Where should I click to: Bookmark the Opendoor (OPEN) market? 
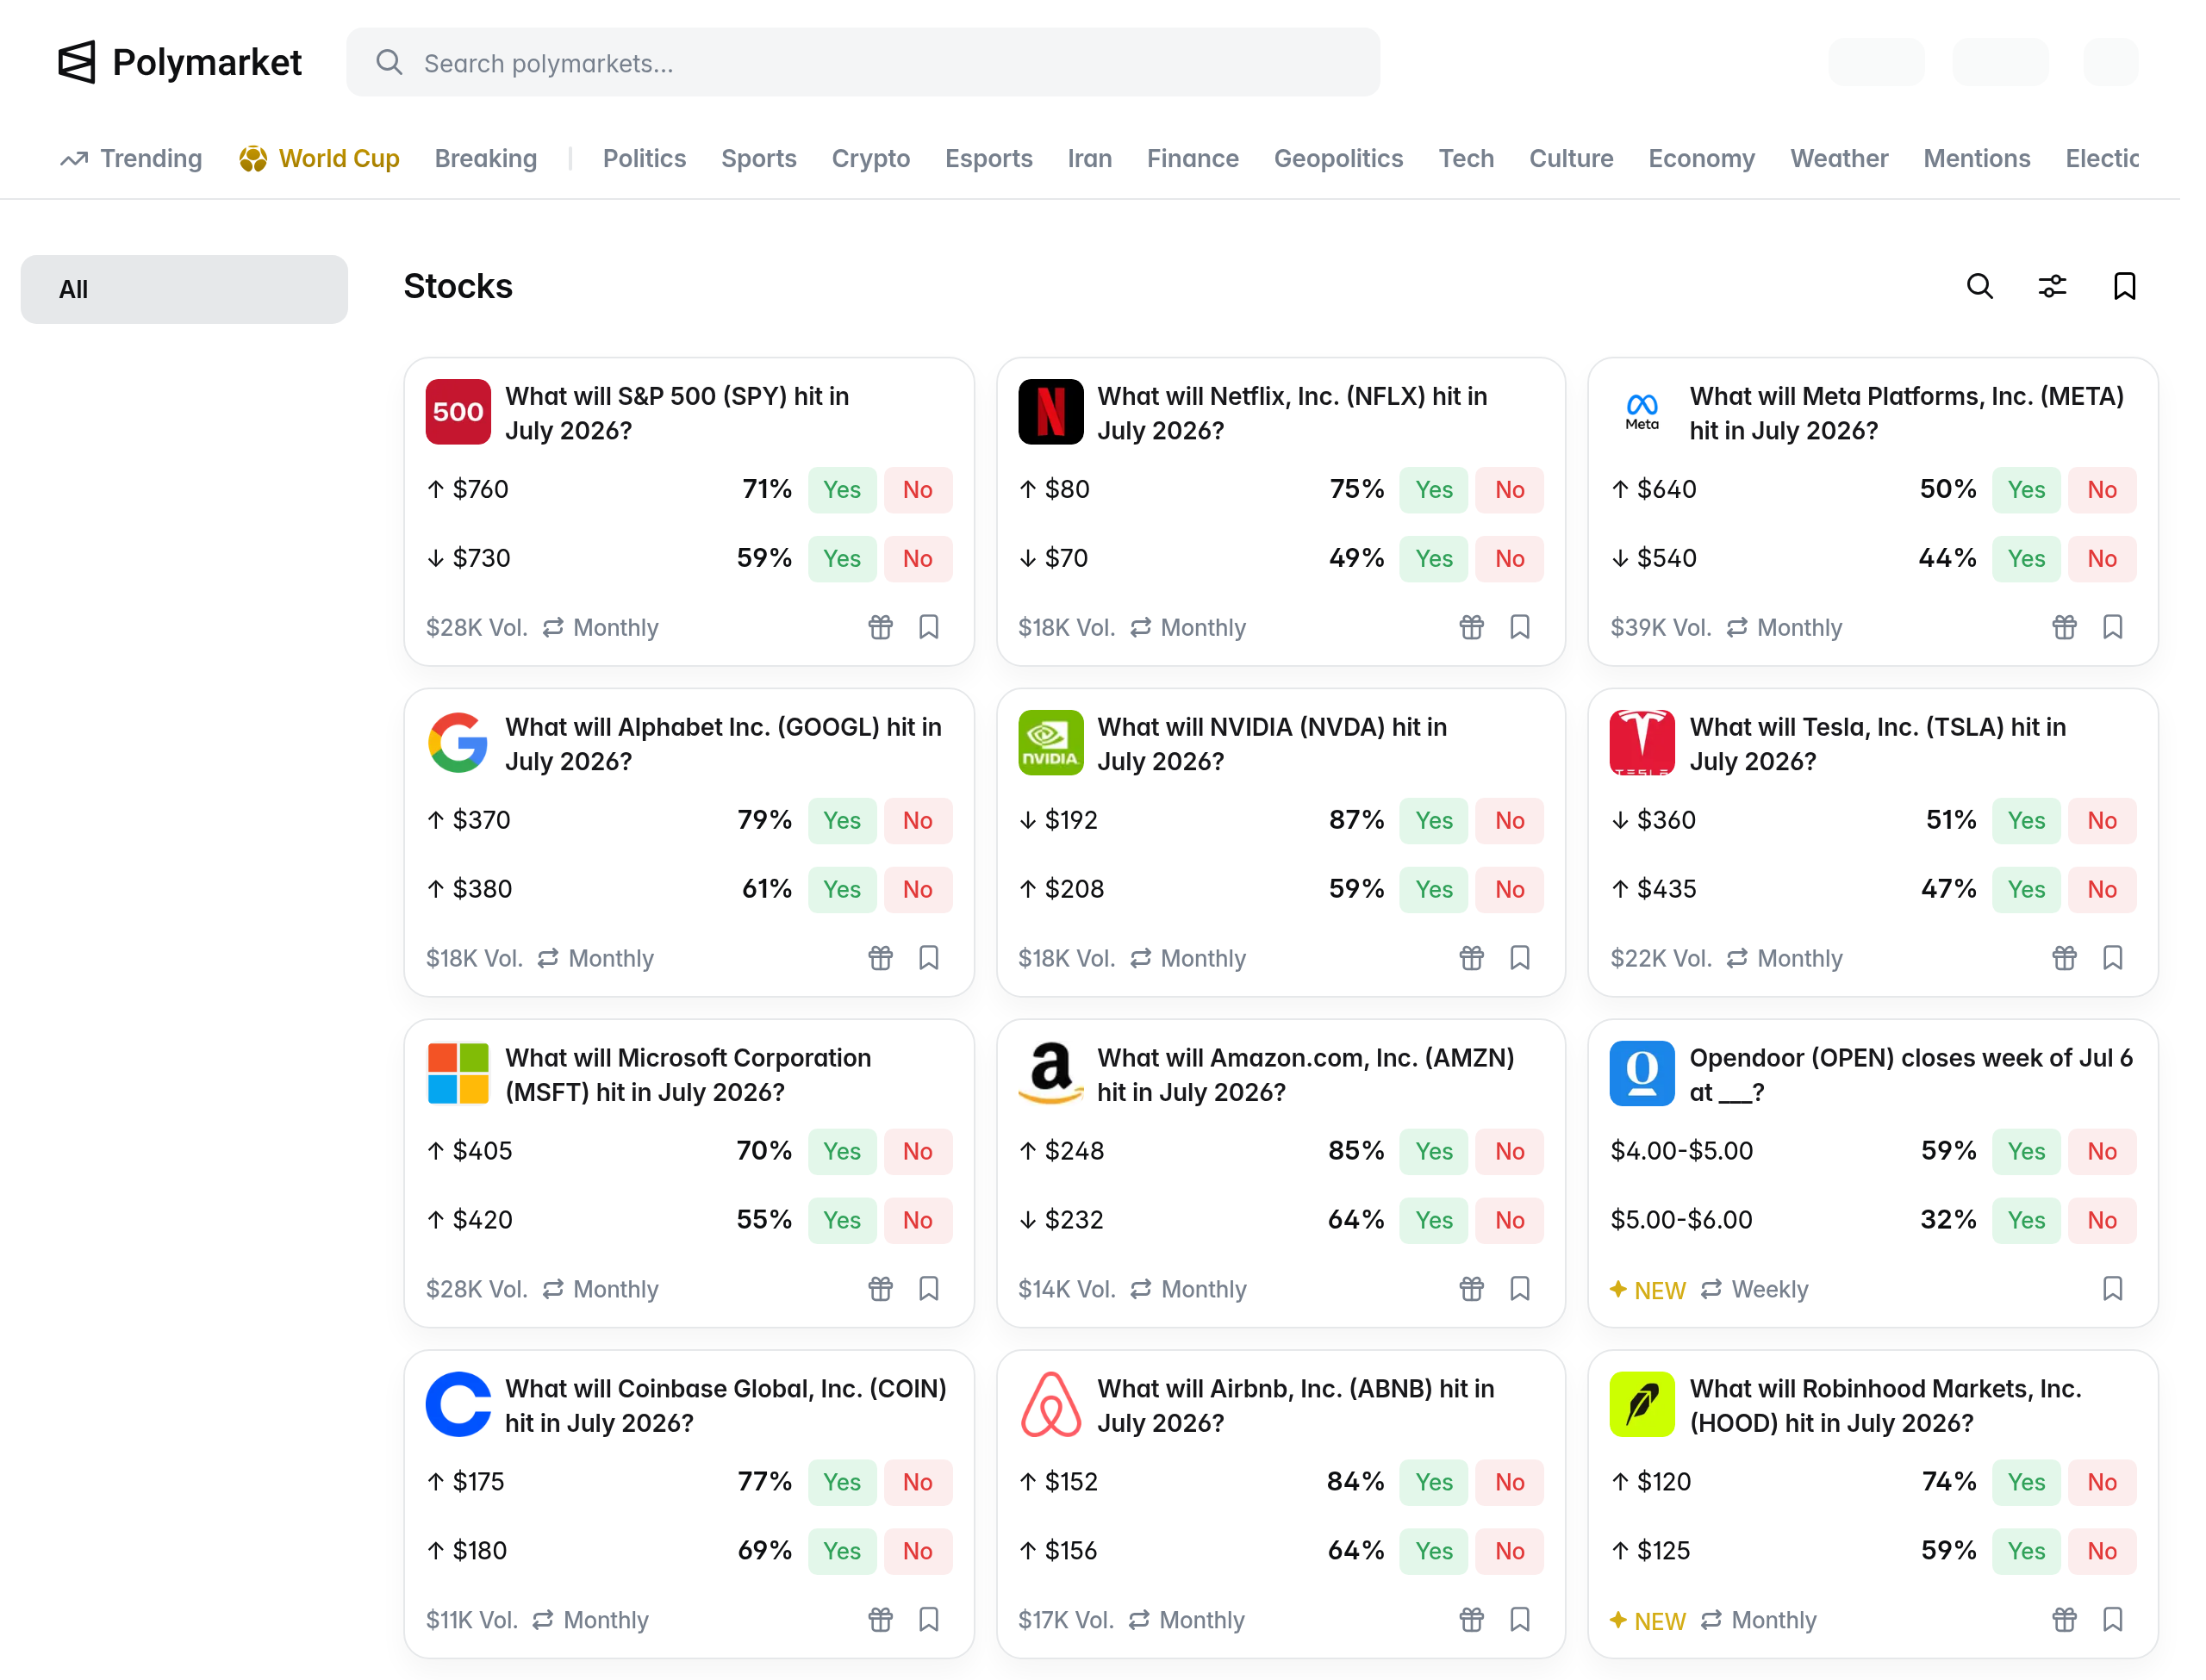click(2113, 1289)
